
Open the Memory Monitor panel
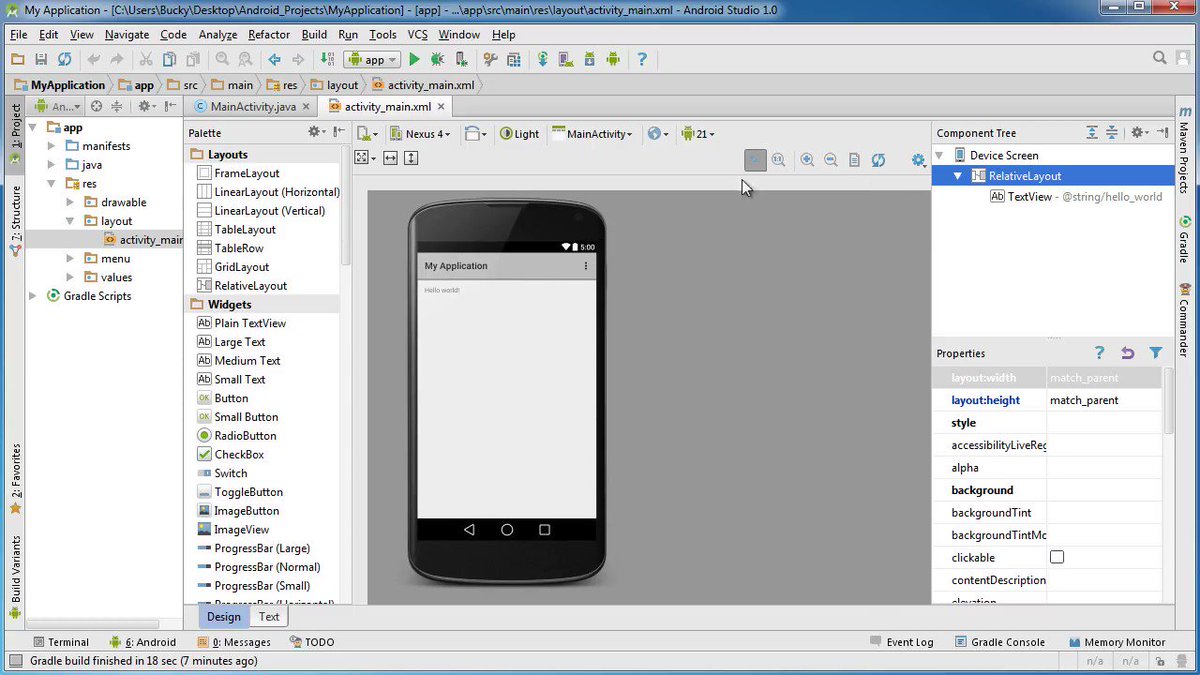click(x=1117, y=642)
